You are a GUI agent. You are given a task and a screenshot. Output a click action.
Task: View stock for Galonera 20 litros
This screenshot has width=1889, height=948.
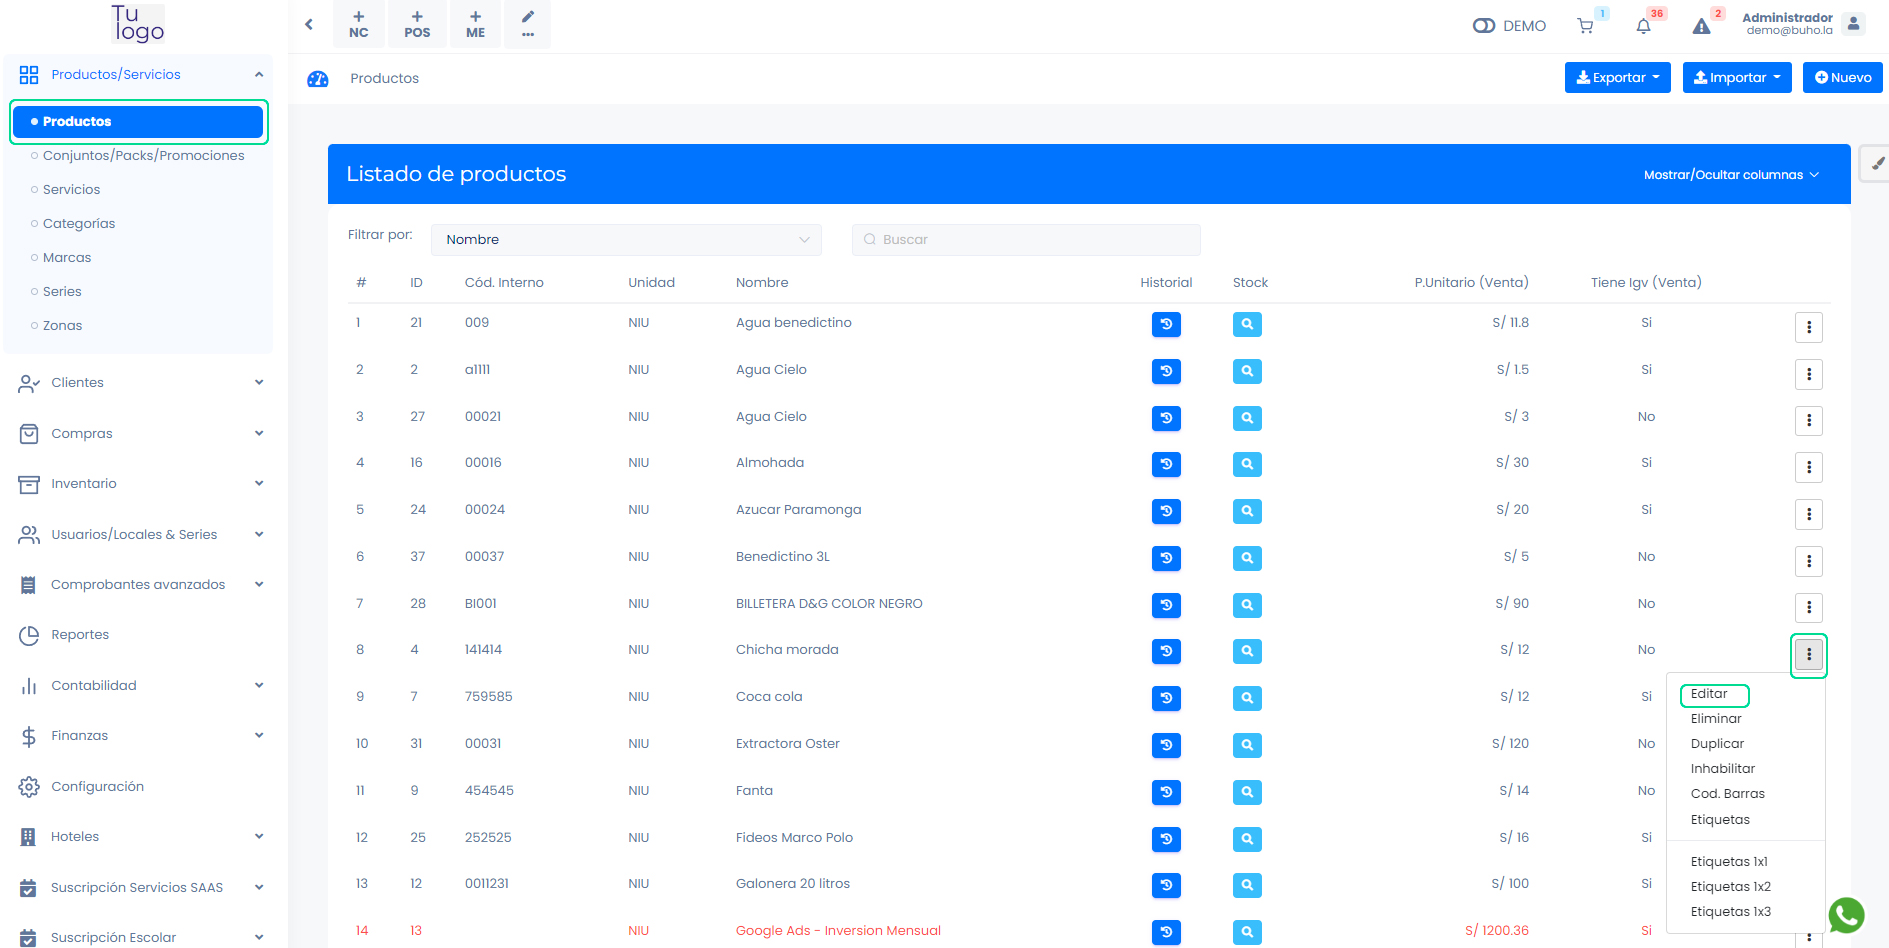coord(1247,885)
